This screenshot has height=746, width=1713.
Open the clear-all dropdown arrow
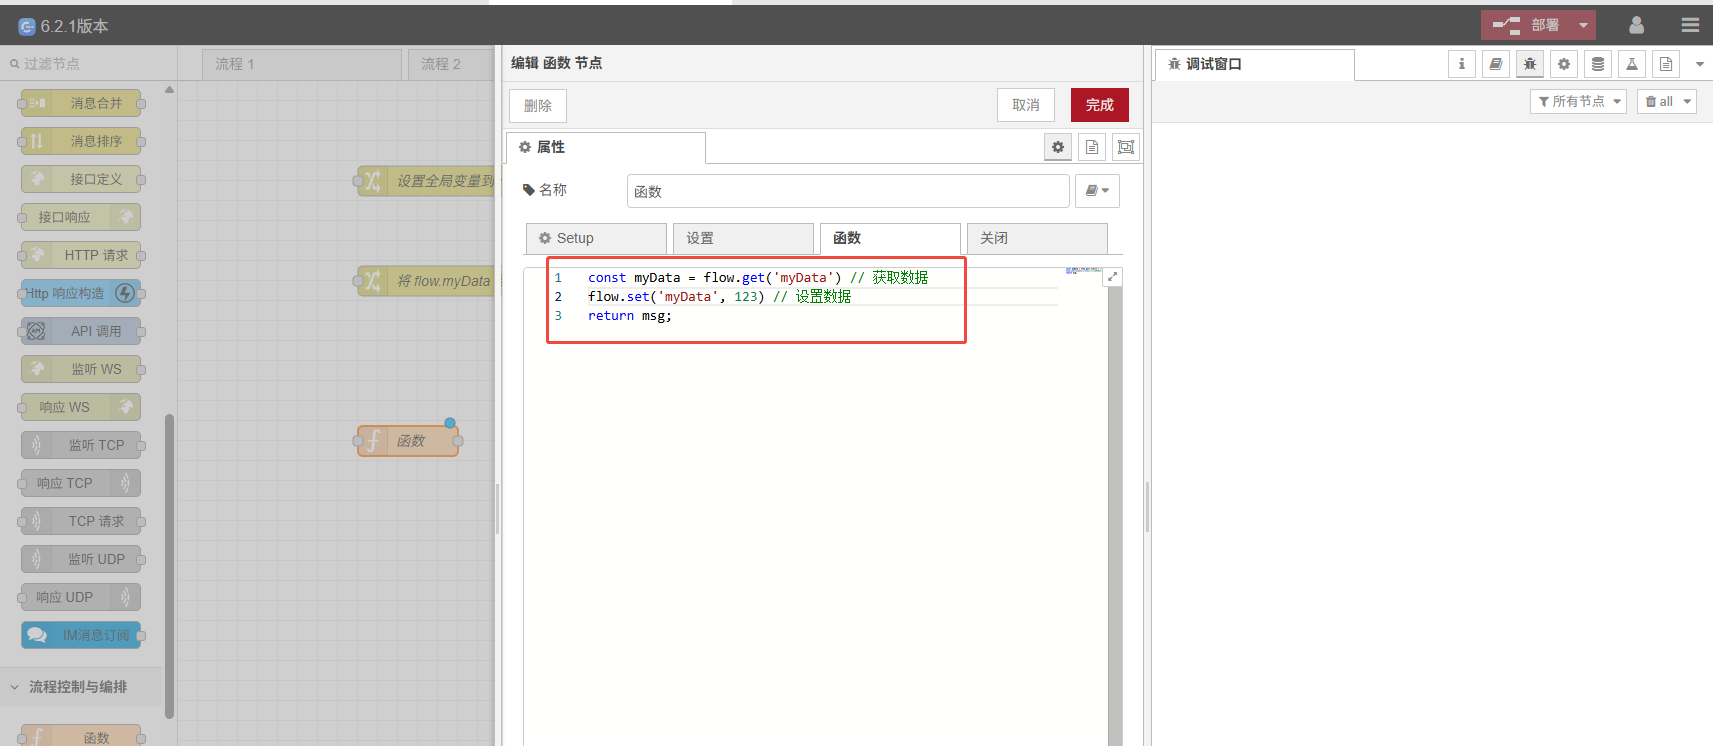point(1687,101)
